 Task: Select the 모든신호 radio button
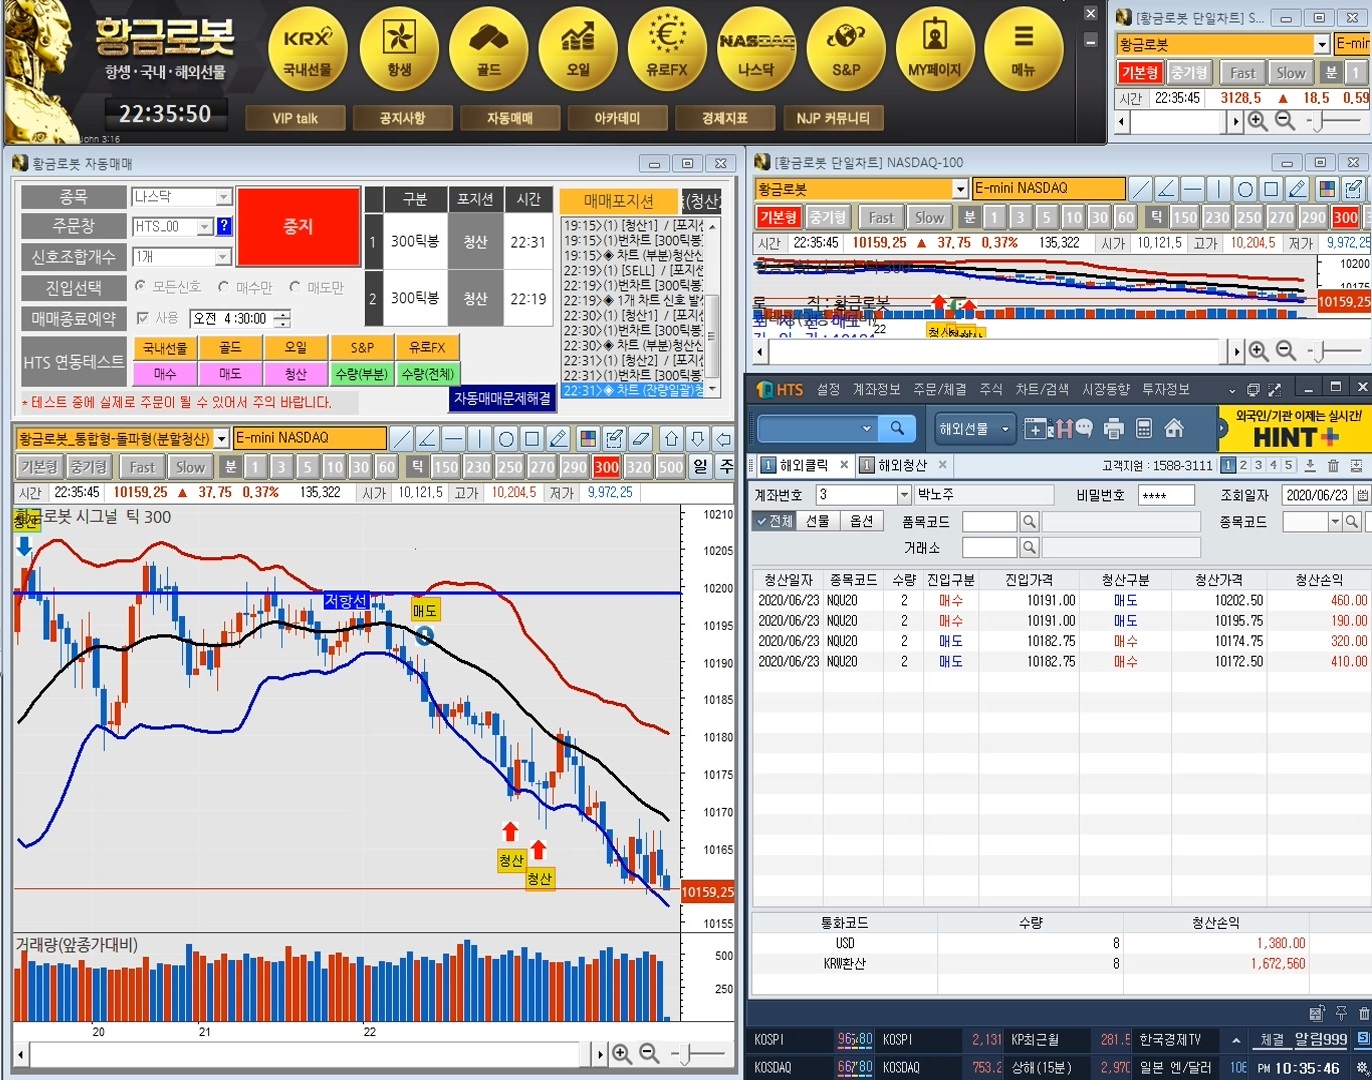tap(140, 287)
